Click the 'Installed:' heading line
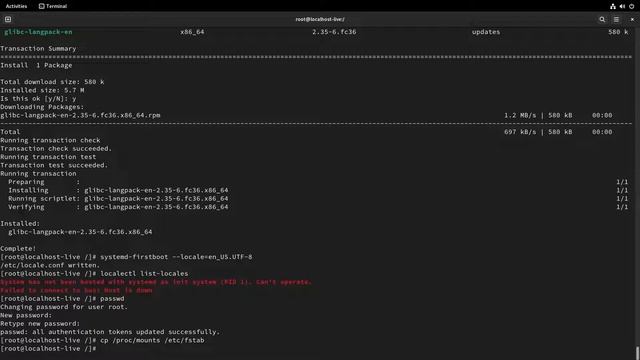 [x=20, y=224]
